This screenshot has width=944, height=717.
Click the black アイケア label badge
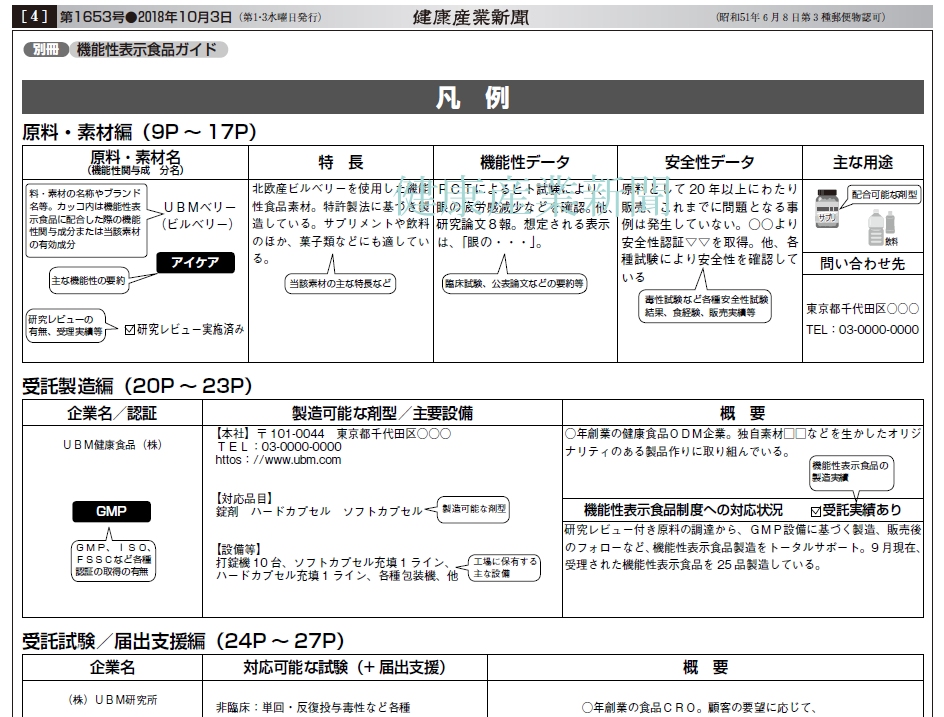195,262
